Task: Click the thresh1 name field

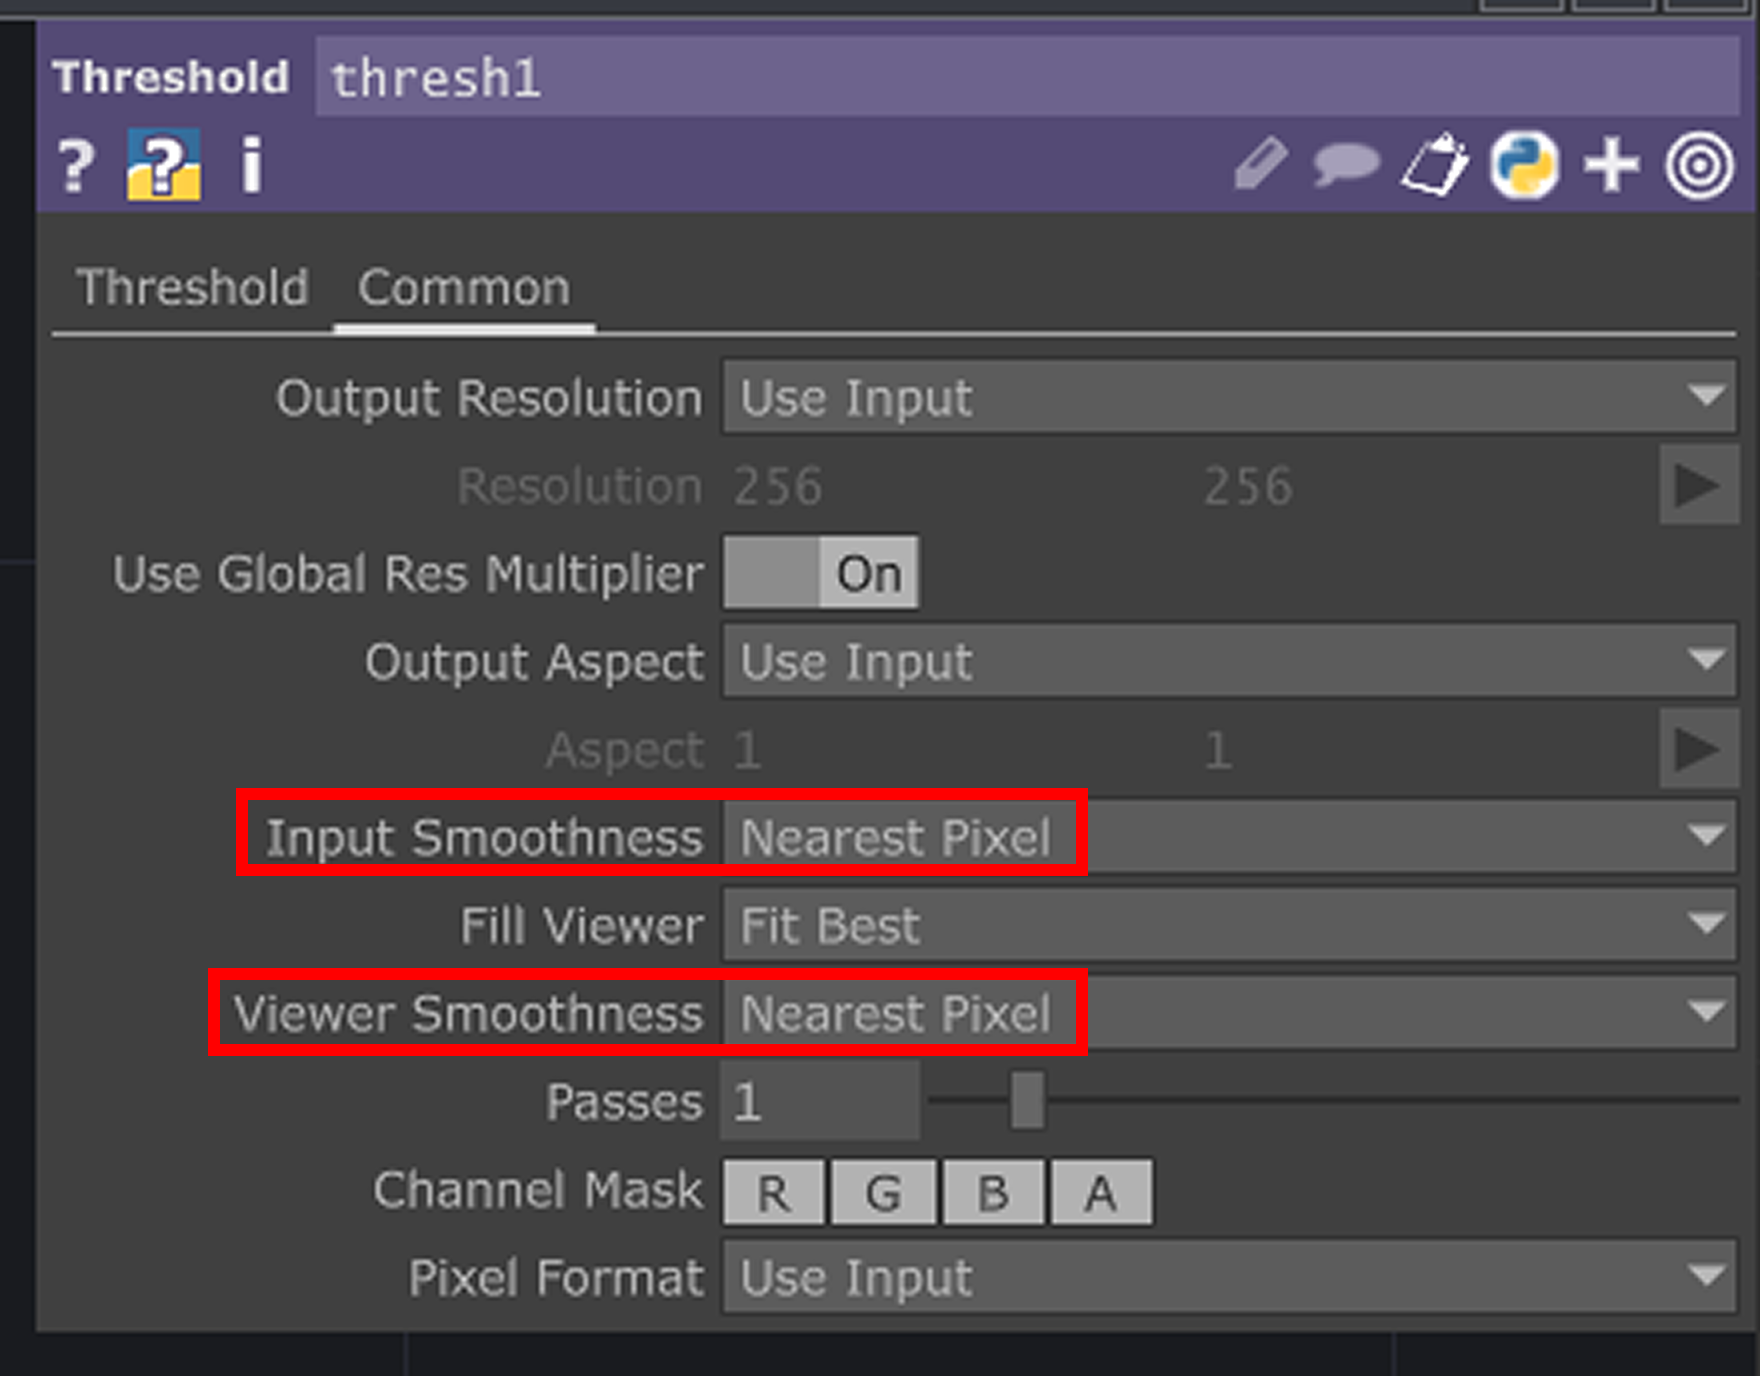Action: (1027, 77)
